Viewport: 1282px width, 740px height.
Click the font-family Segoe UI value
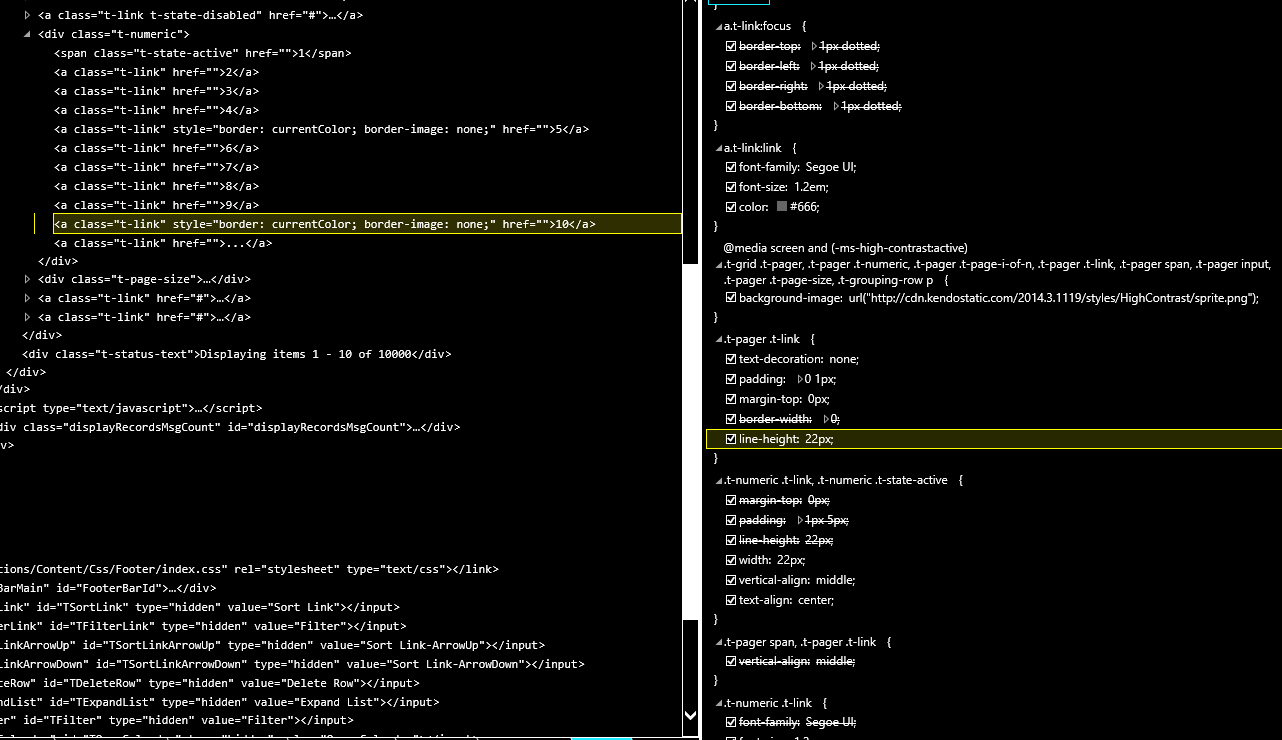(831, 167)
